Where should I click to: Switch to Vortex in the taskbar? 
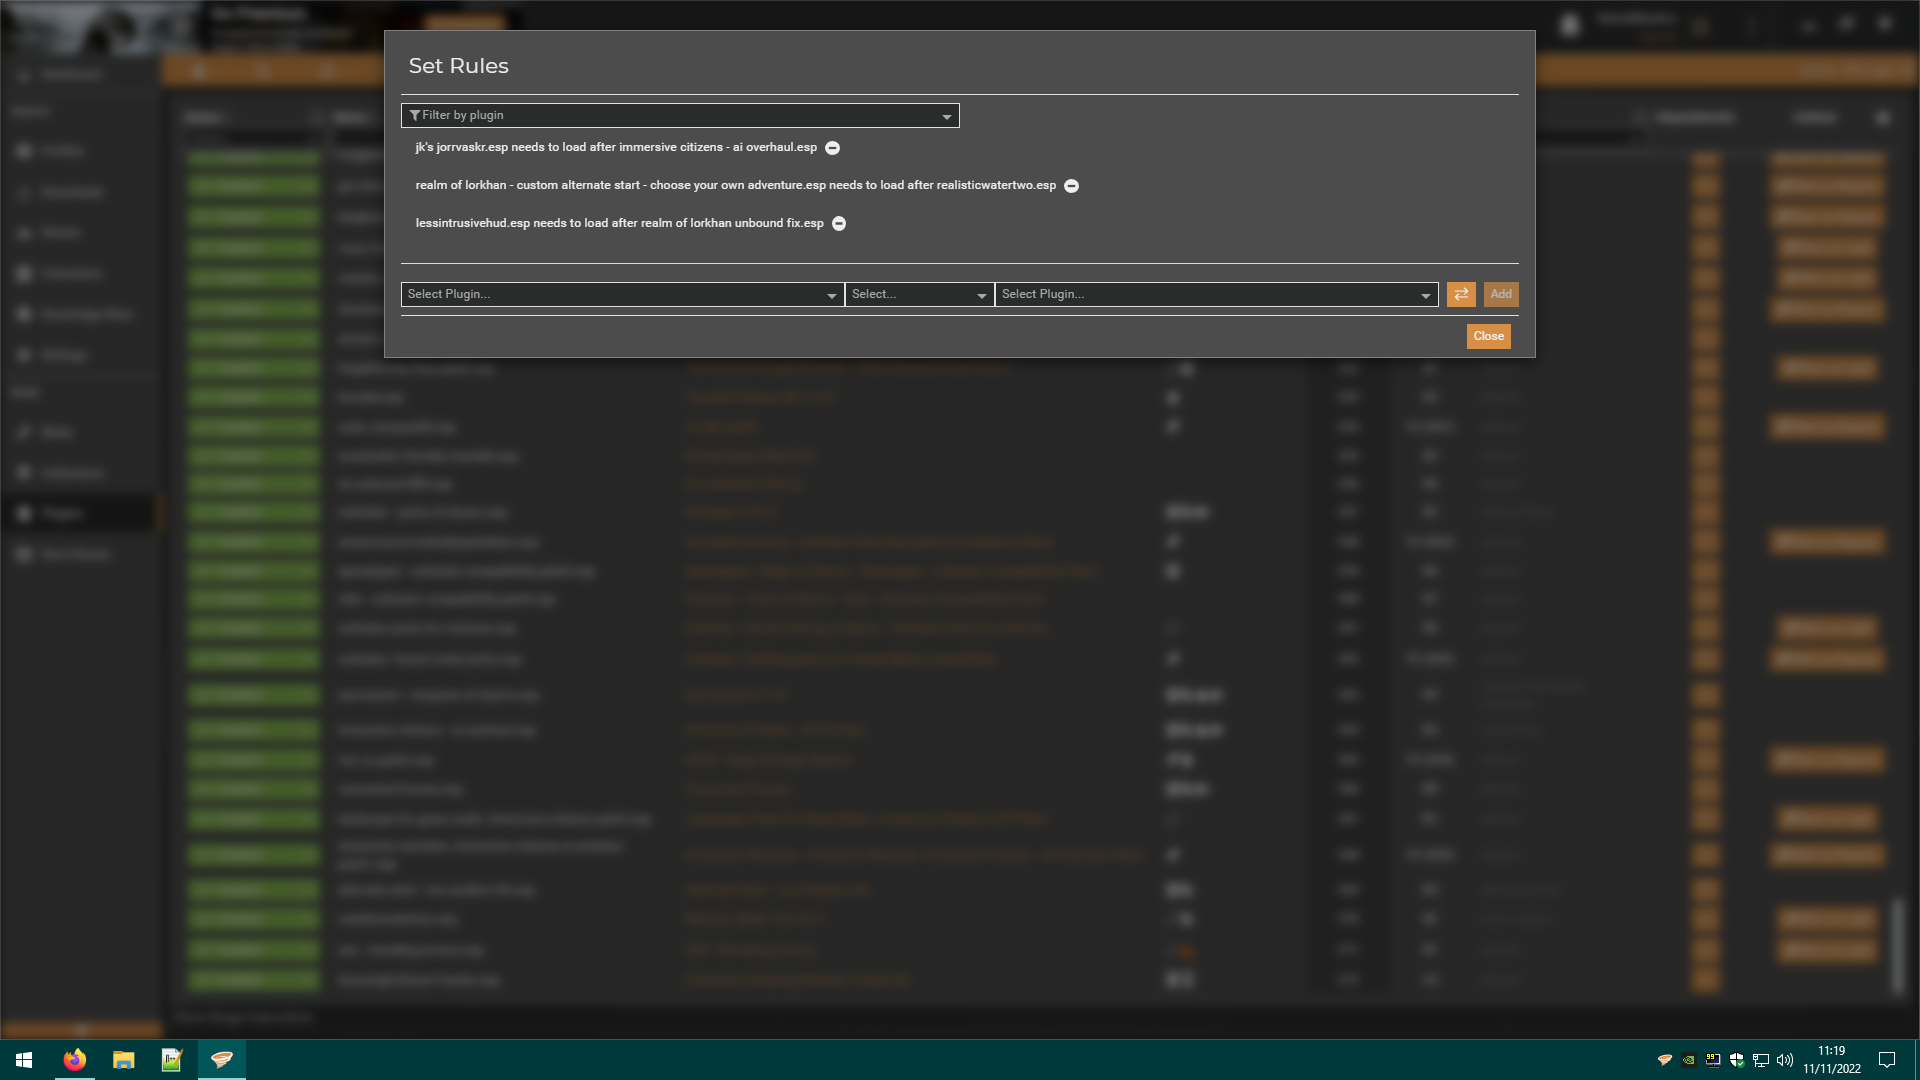(x=221, y=1060)
